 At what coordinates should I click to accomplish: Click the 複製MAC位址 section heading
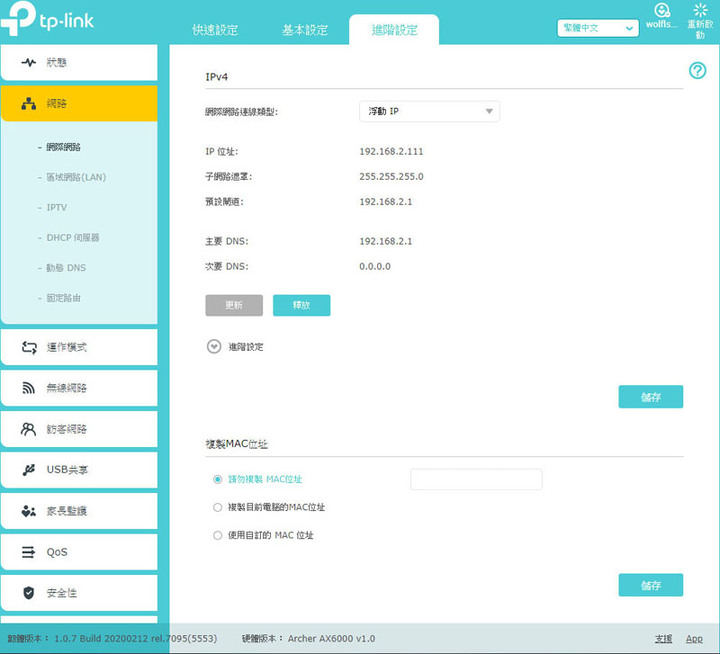(236, 444)
